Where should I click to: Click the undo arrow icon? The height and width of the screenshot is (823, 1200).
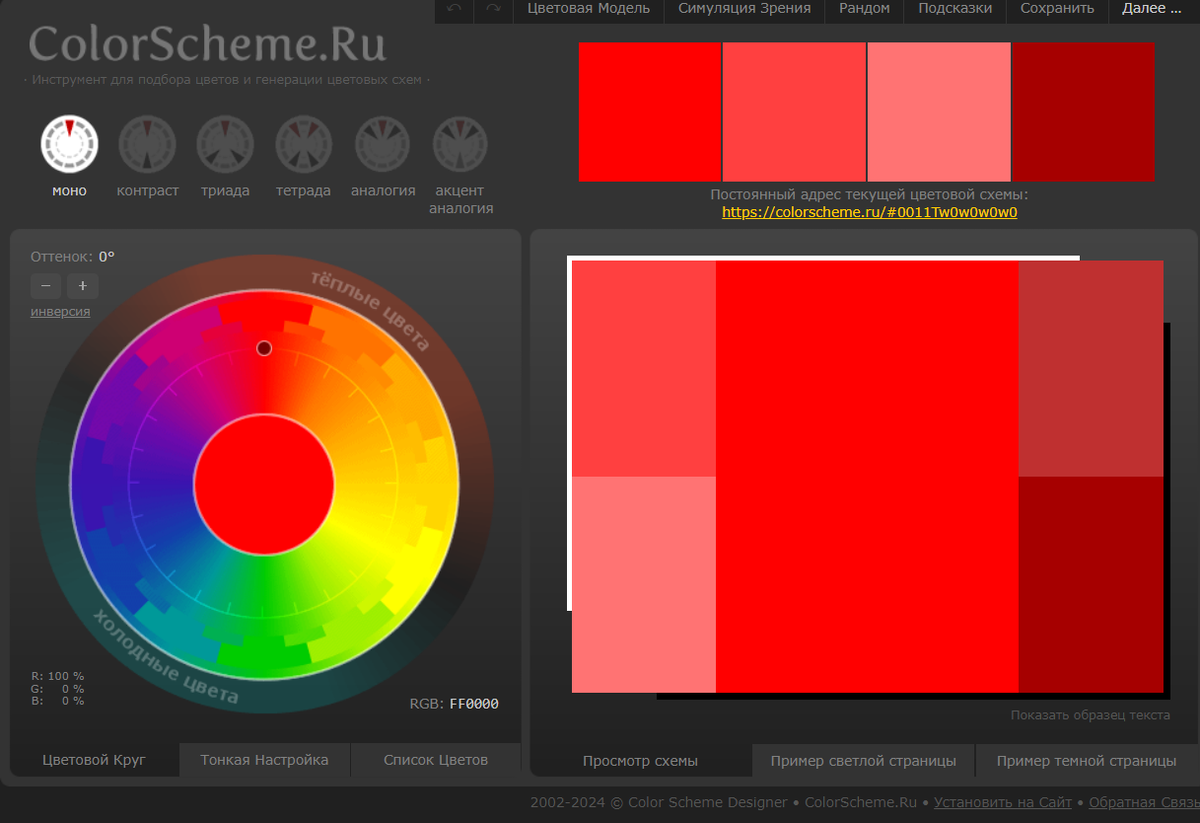453,12
